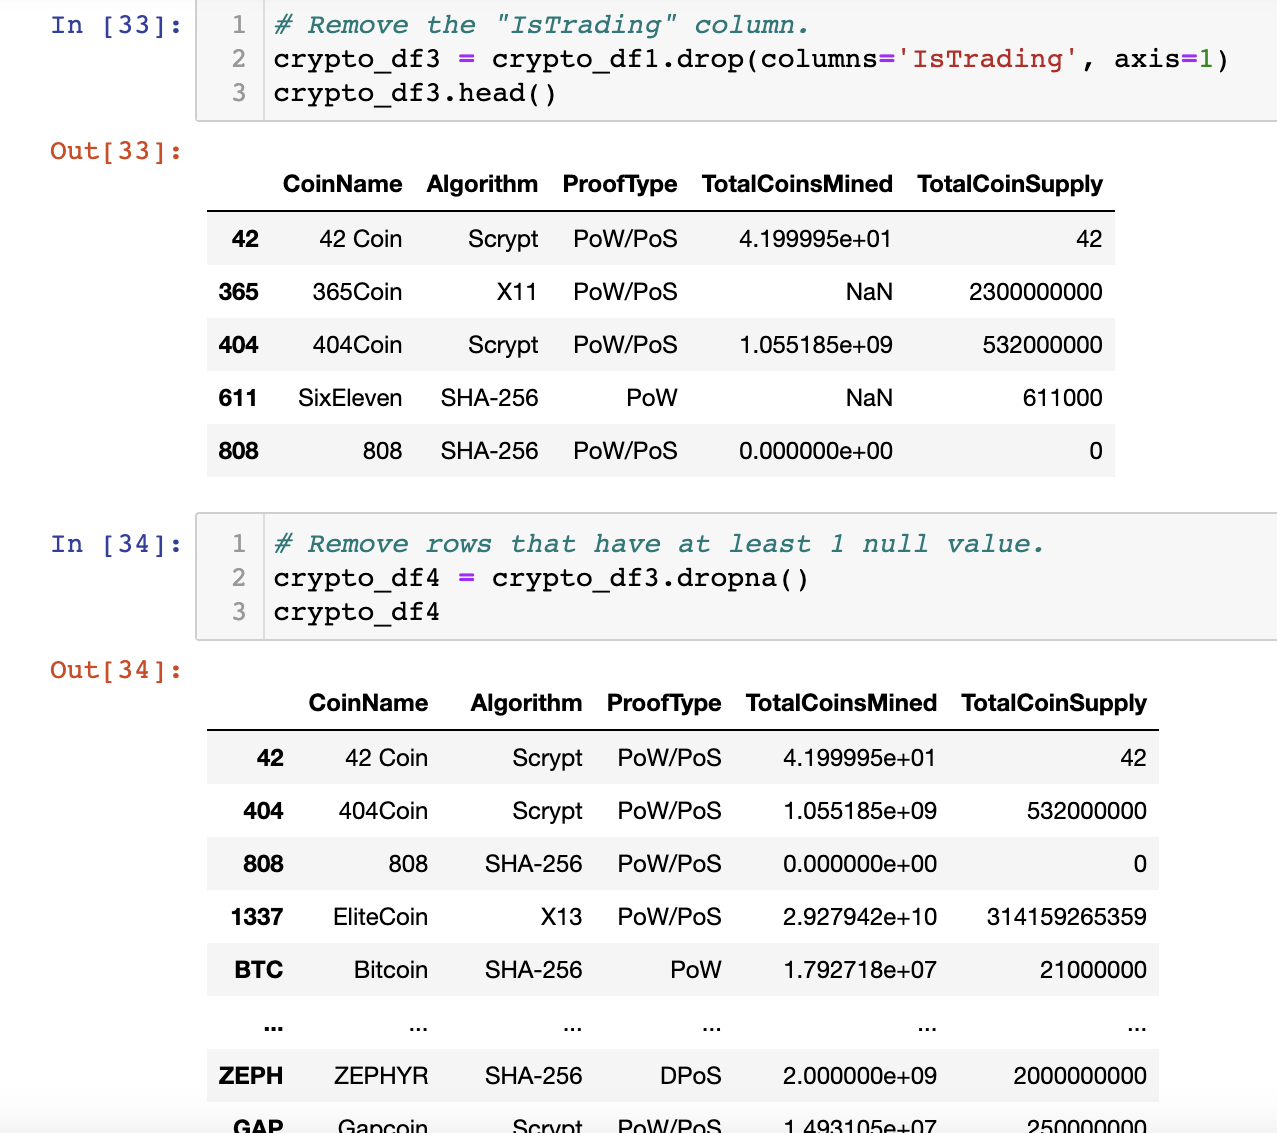This screenshot has height=1133, width=1277.
Task: Click the Out[33] output prompt
Action: [x=116, y=151]
